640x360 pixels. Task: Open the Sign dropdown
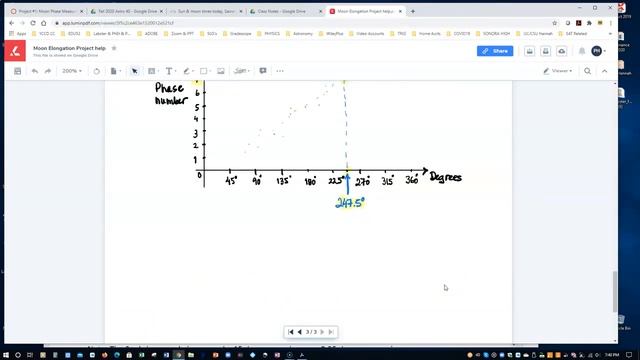242,71
